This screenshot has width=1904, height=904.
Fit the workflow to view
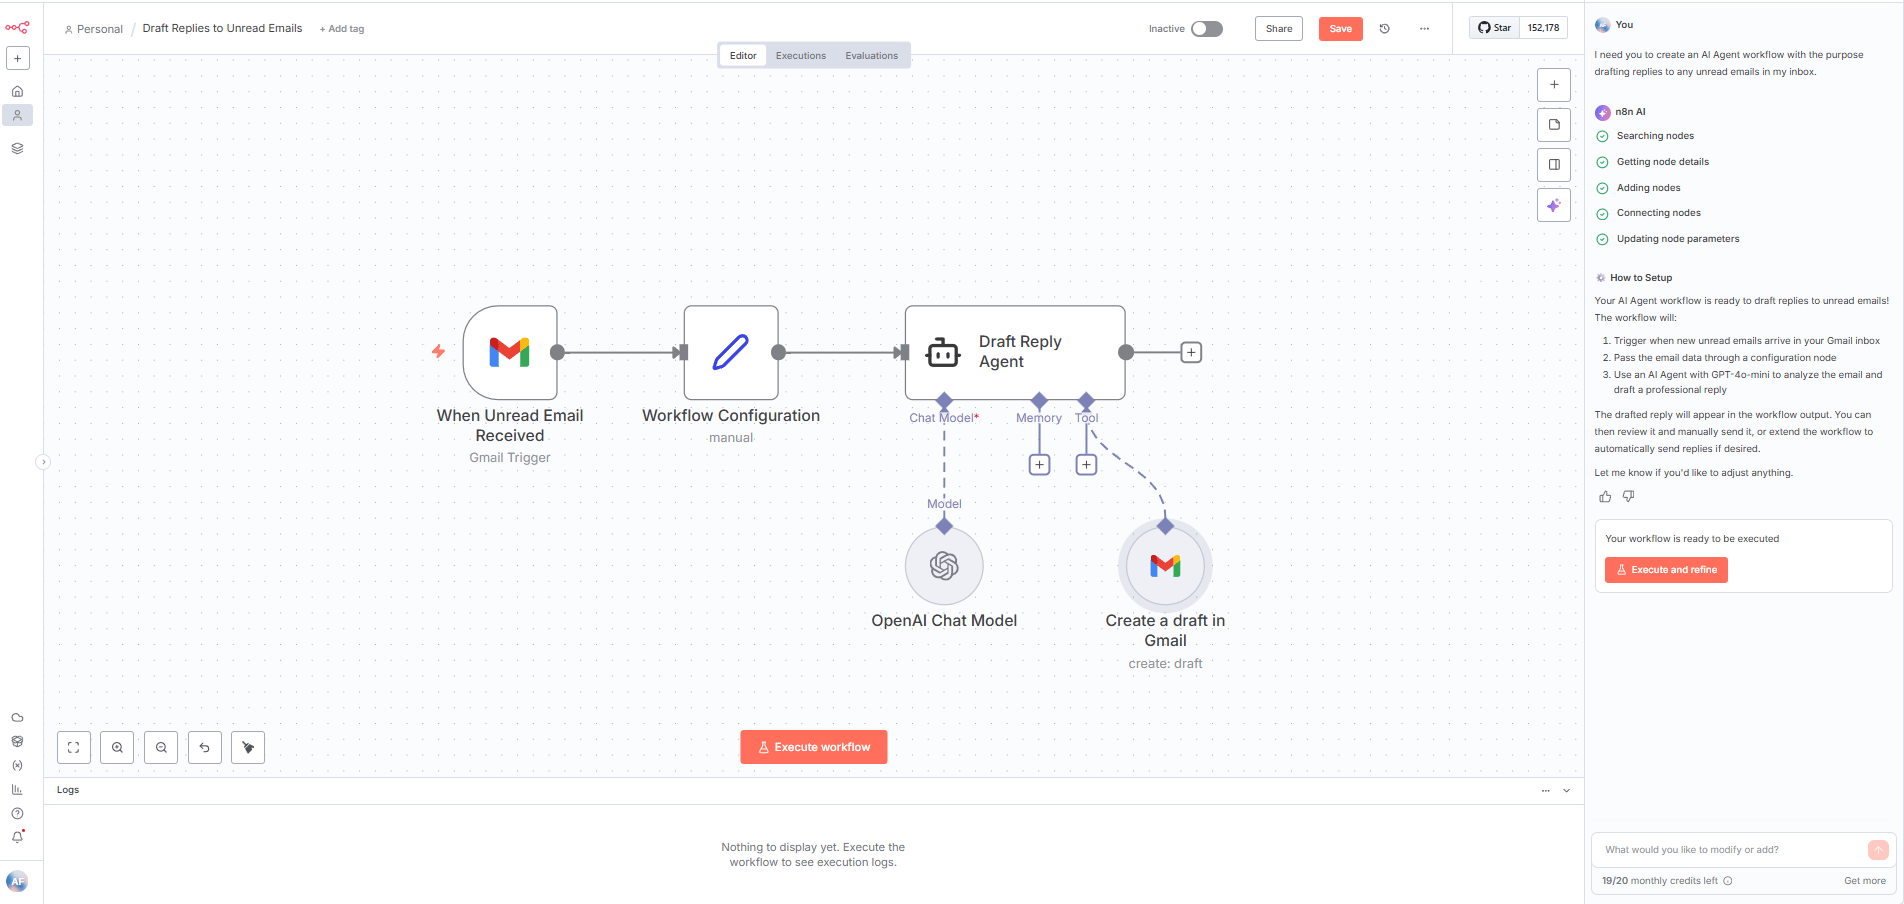coord(74,747)
